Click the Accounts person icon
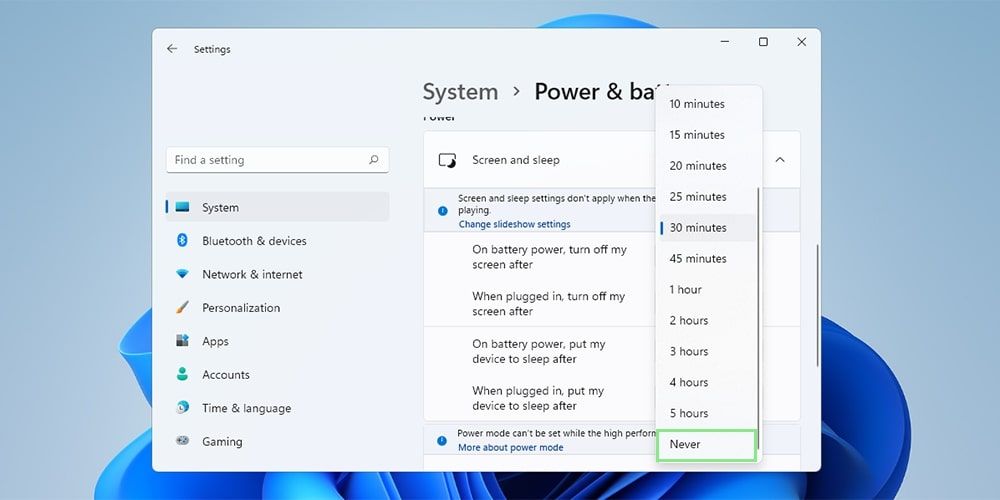 tap(182, 374)
